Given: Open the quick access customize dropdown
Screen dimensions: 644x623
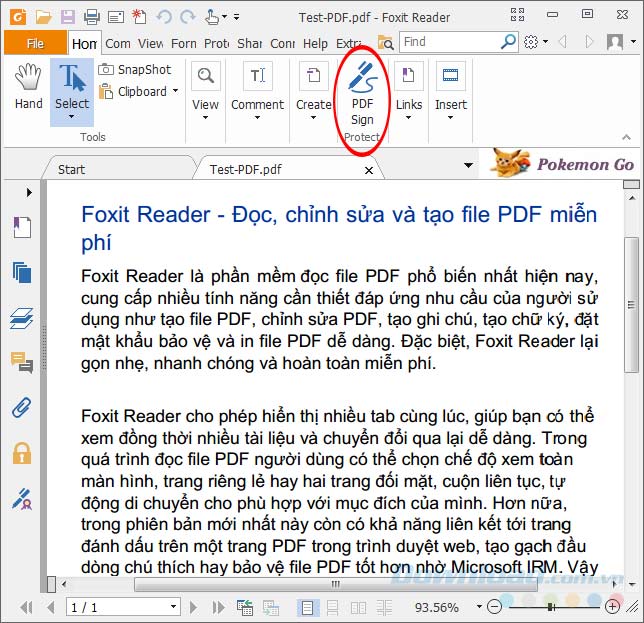Looking at the screenshot, I should coord(237,17).
